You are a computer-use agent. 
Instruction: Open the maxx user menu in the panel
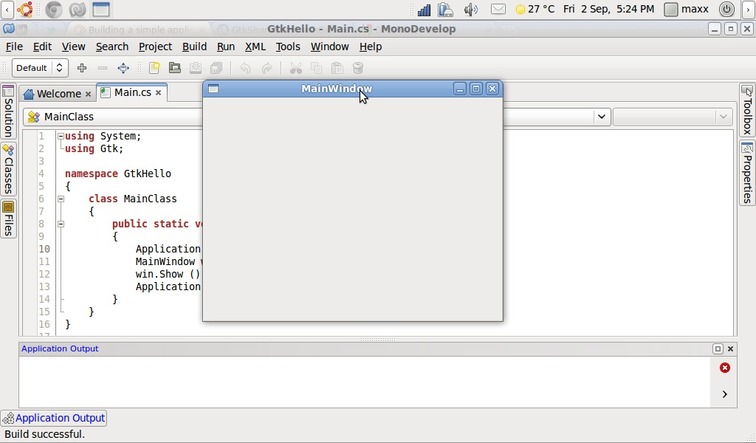tap(687, 9)
